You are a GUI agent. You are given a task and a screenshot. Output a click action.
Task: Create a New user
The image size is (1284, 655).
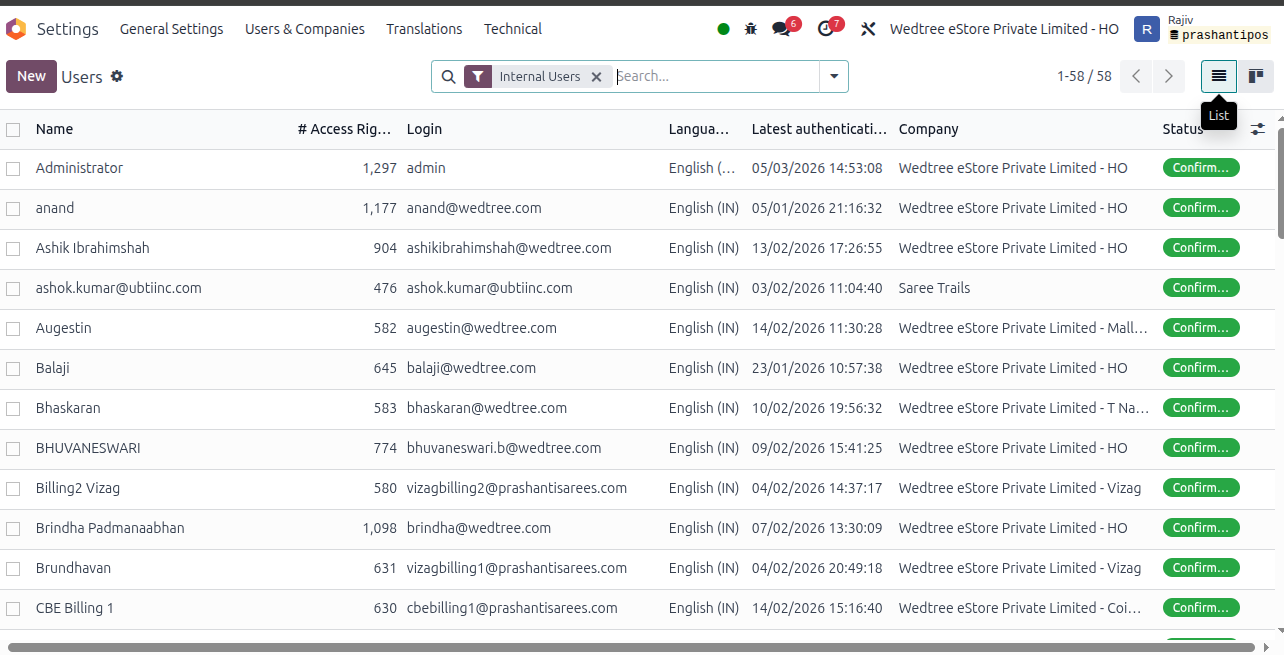pyautogui.click(x=31, y=76)
